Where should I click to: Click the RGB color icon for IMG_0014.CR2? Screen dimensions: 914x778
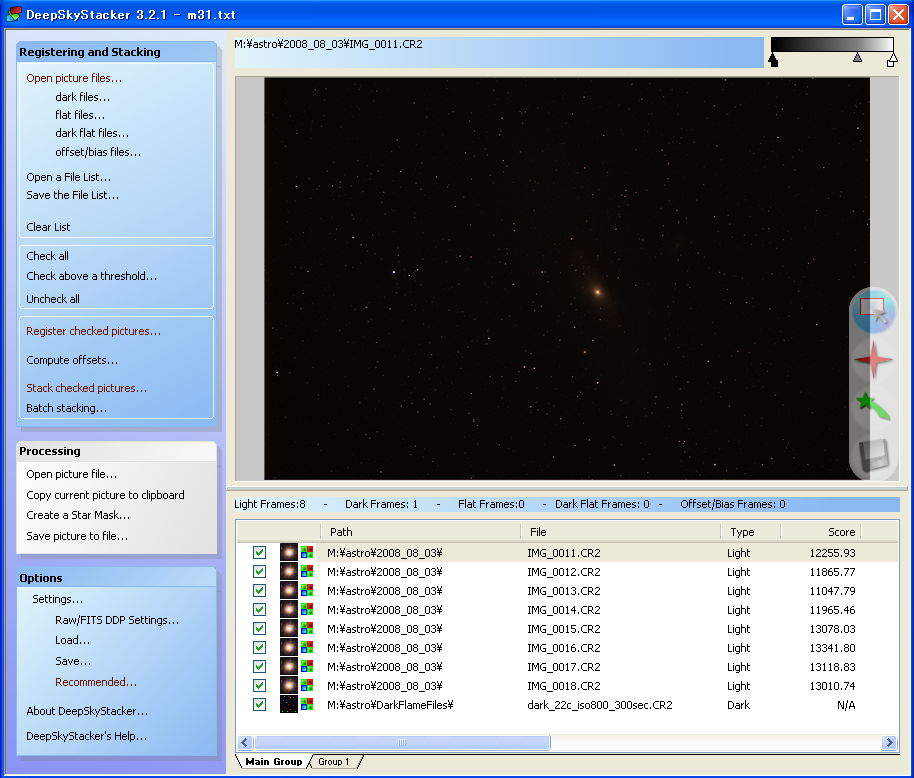tap(307, 609)
